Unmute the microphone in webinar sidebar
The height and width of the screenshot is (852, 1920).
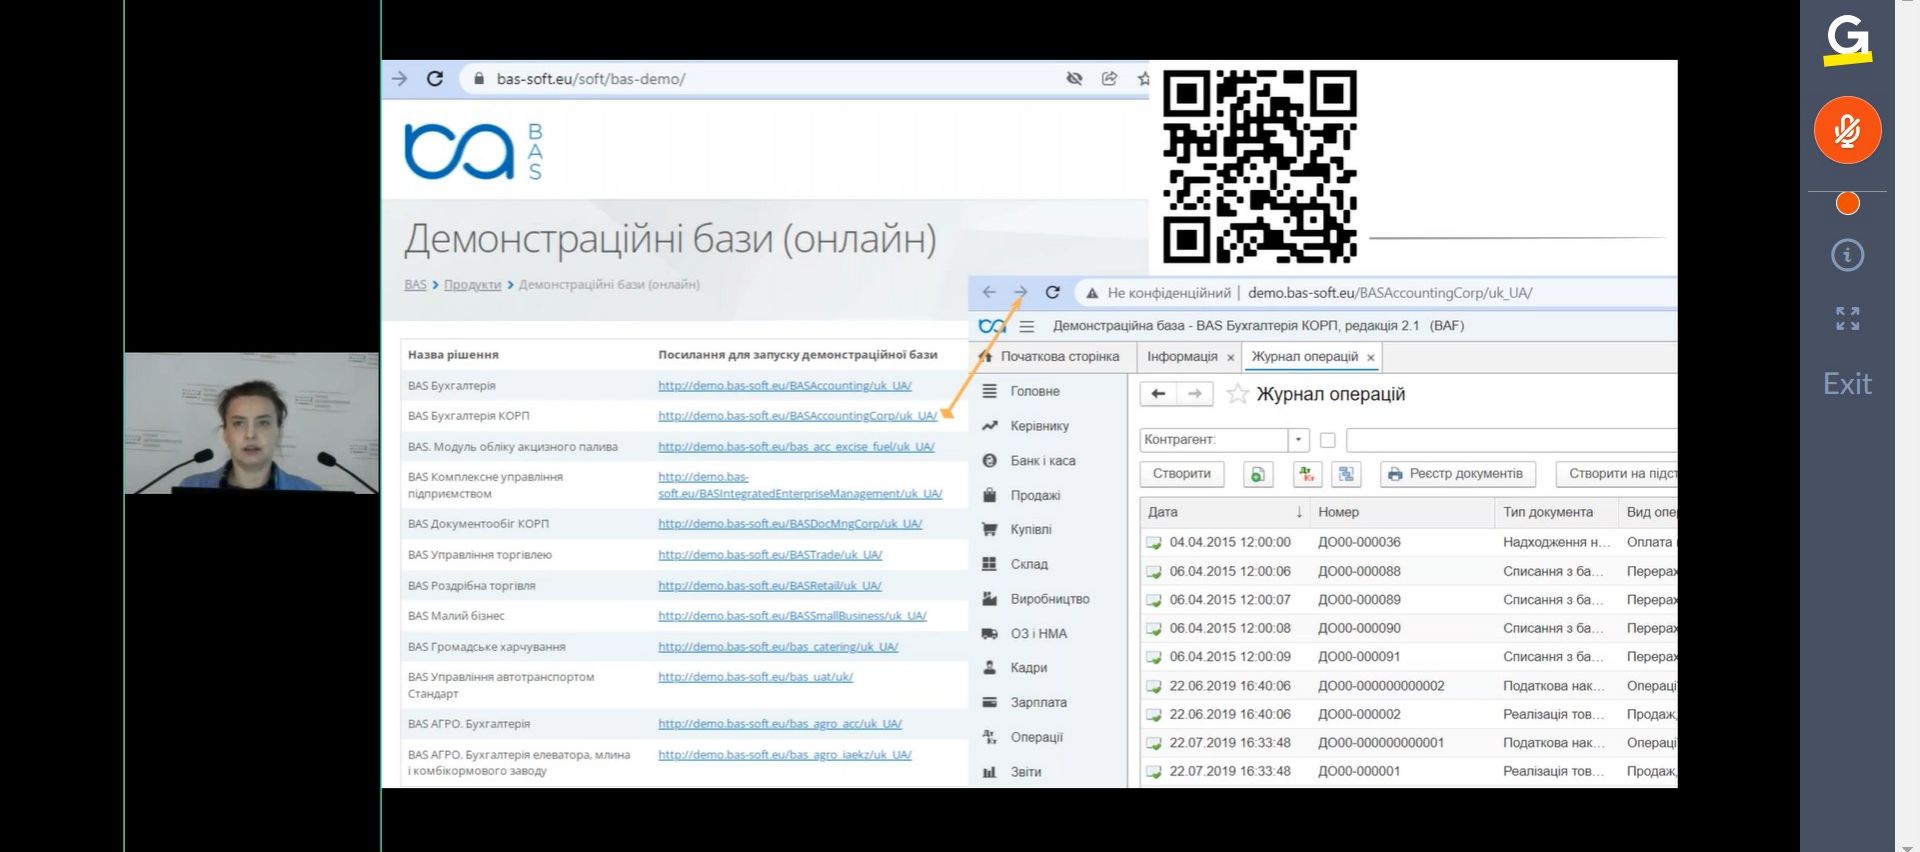click(x=1847, y=130)
